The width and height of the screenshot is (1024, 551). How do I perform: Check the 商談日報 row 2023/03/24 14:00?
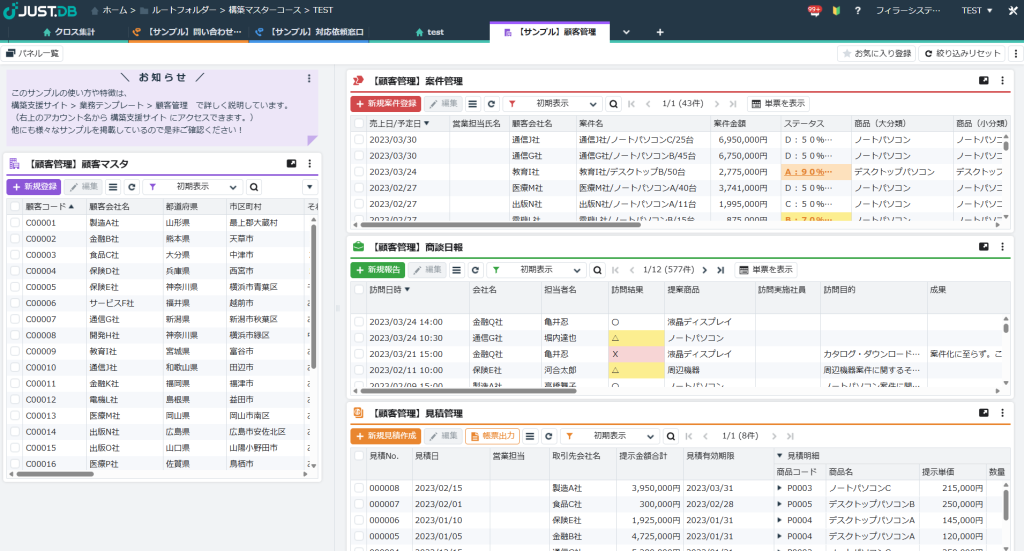point(359,322)
